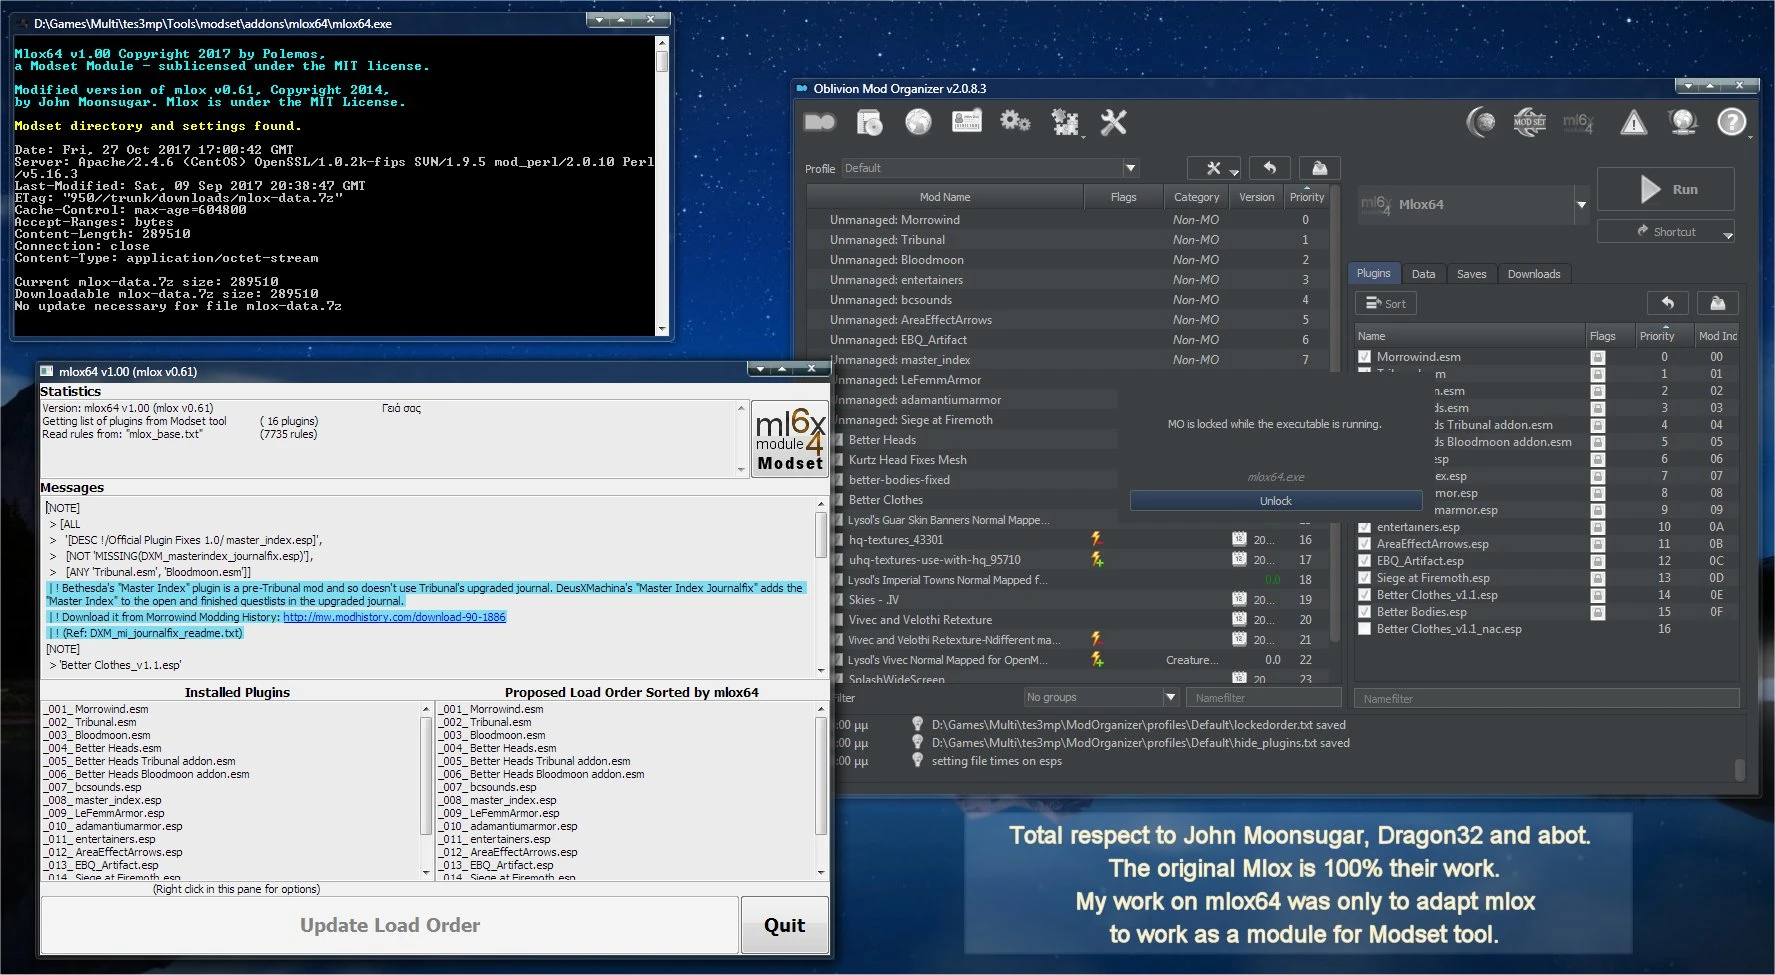This screenshot has width=1775, height=975.
Task: Switch to the Data tab
Action: [x=1423, y=274]
